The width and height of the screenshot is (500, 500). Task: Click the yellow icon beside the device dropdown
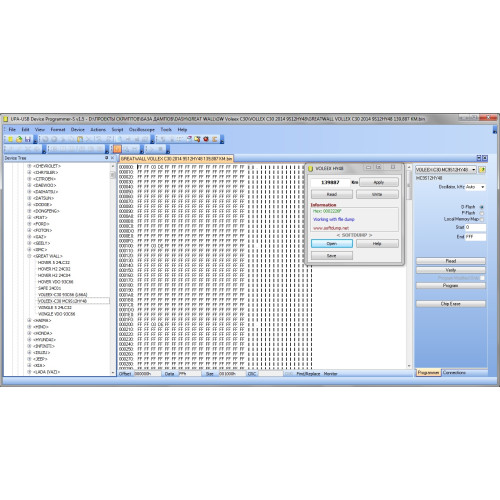click(482, 170)
